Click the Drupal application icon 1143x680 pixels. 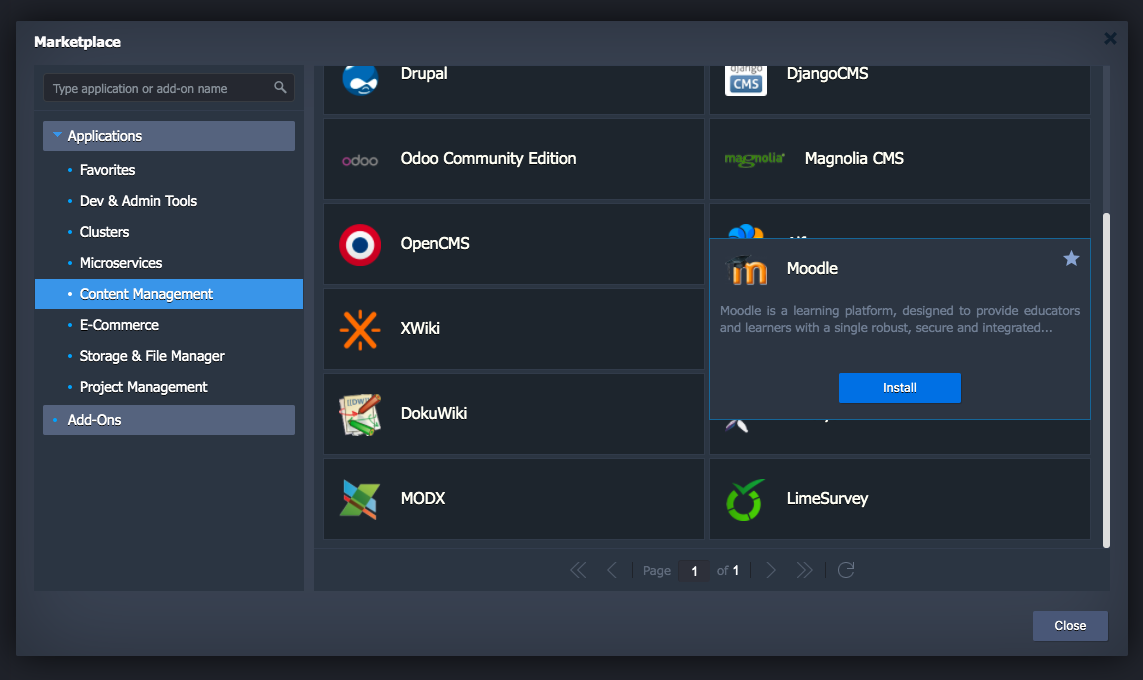pos(360,77)
